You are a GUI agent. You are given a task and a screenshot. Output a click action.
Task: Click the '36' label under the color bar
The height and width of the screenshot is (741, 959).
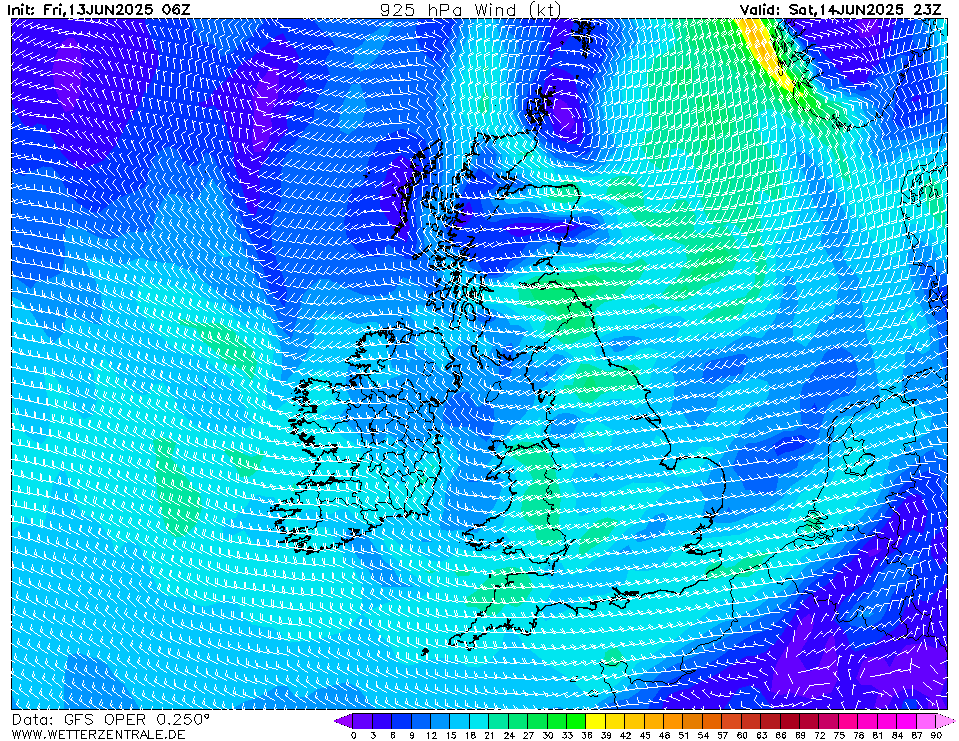(x=586, y=735)
